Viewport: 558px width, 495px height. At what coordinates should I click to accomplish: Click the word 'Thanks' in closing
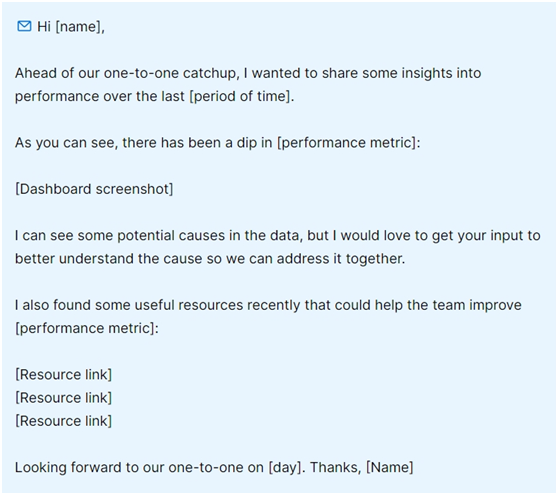[x=333, y=468]
